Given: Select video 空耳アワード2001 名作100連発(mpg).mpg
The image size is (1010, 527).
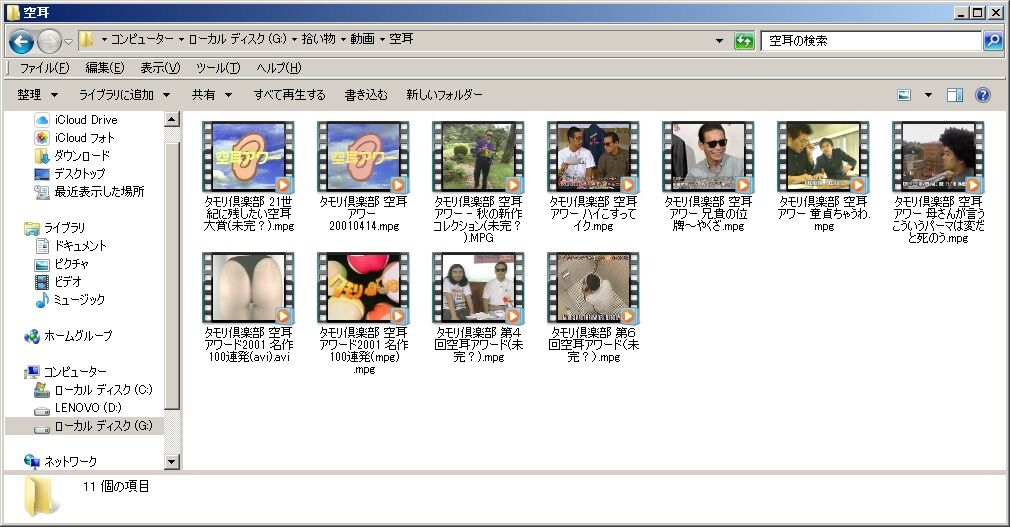Looking at the screenshot, I should (x=363, y=313).
